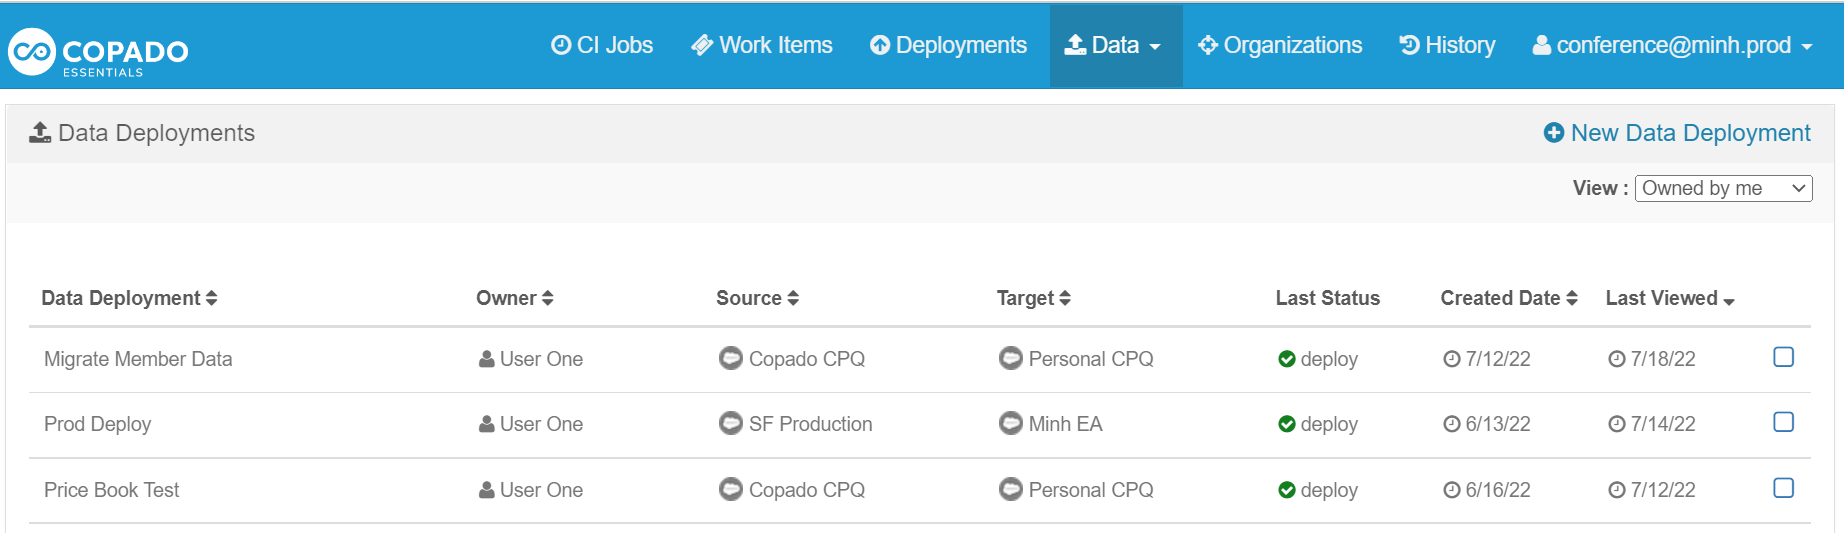1844x533 pixels.
Task: Open the conference@minh.prod user menu
Action: click(1673, 45)
